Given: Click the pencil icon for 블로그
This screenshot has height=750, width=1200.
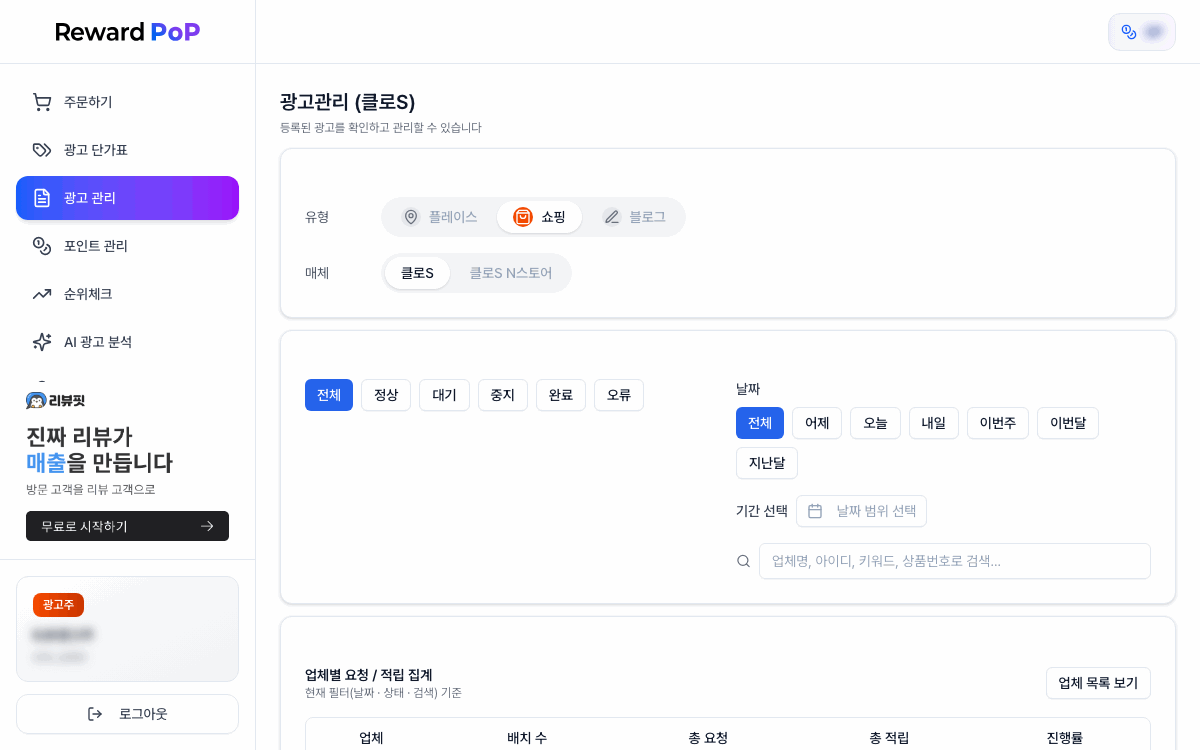Looking at the screenshot, I should 612,217.
